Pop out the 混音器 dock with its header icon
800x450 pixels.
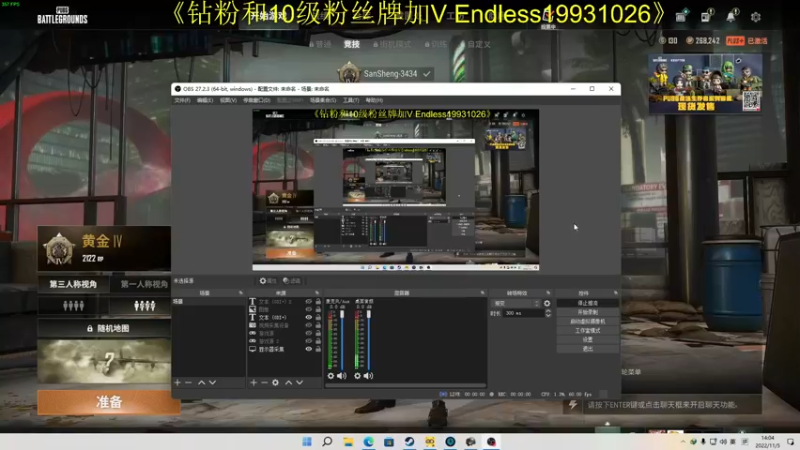pos(482,293)
